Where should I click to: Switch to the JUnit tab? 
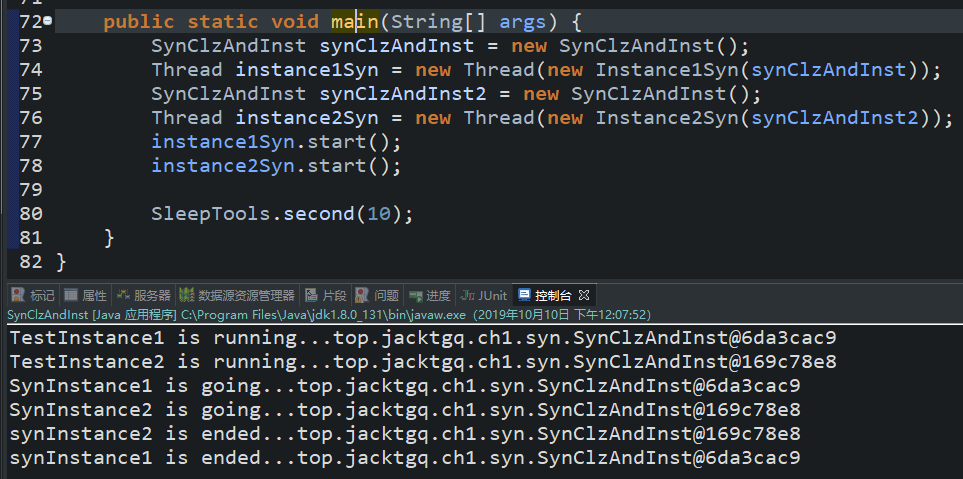coord(485,295)
